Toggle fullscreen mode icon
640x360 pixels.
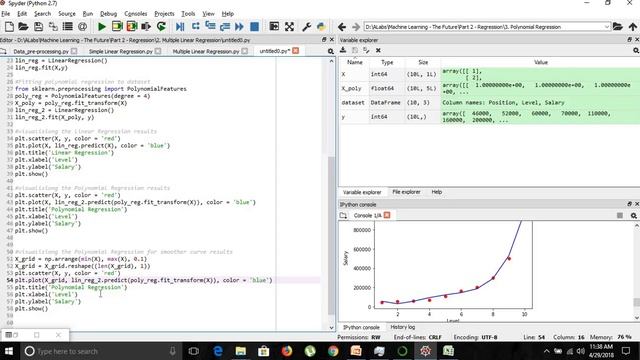(289, 27)
